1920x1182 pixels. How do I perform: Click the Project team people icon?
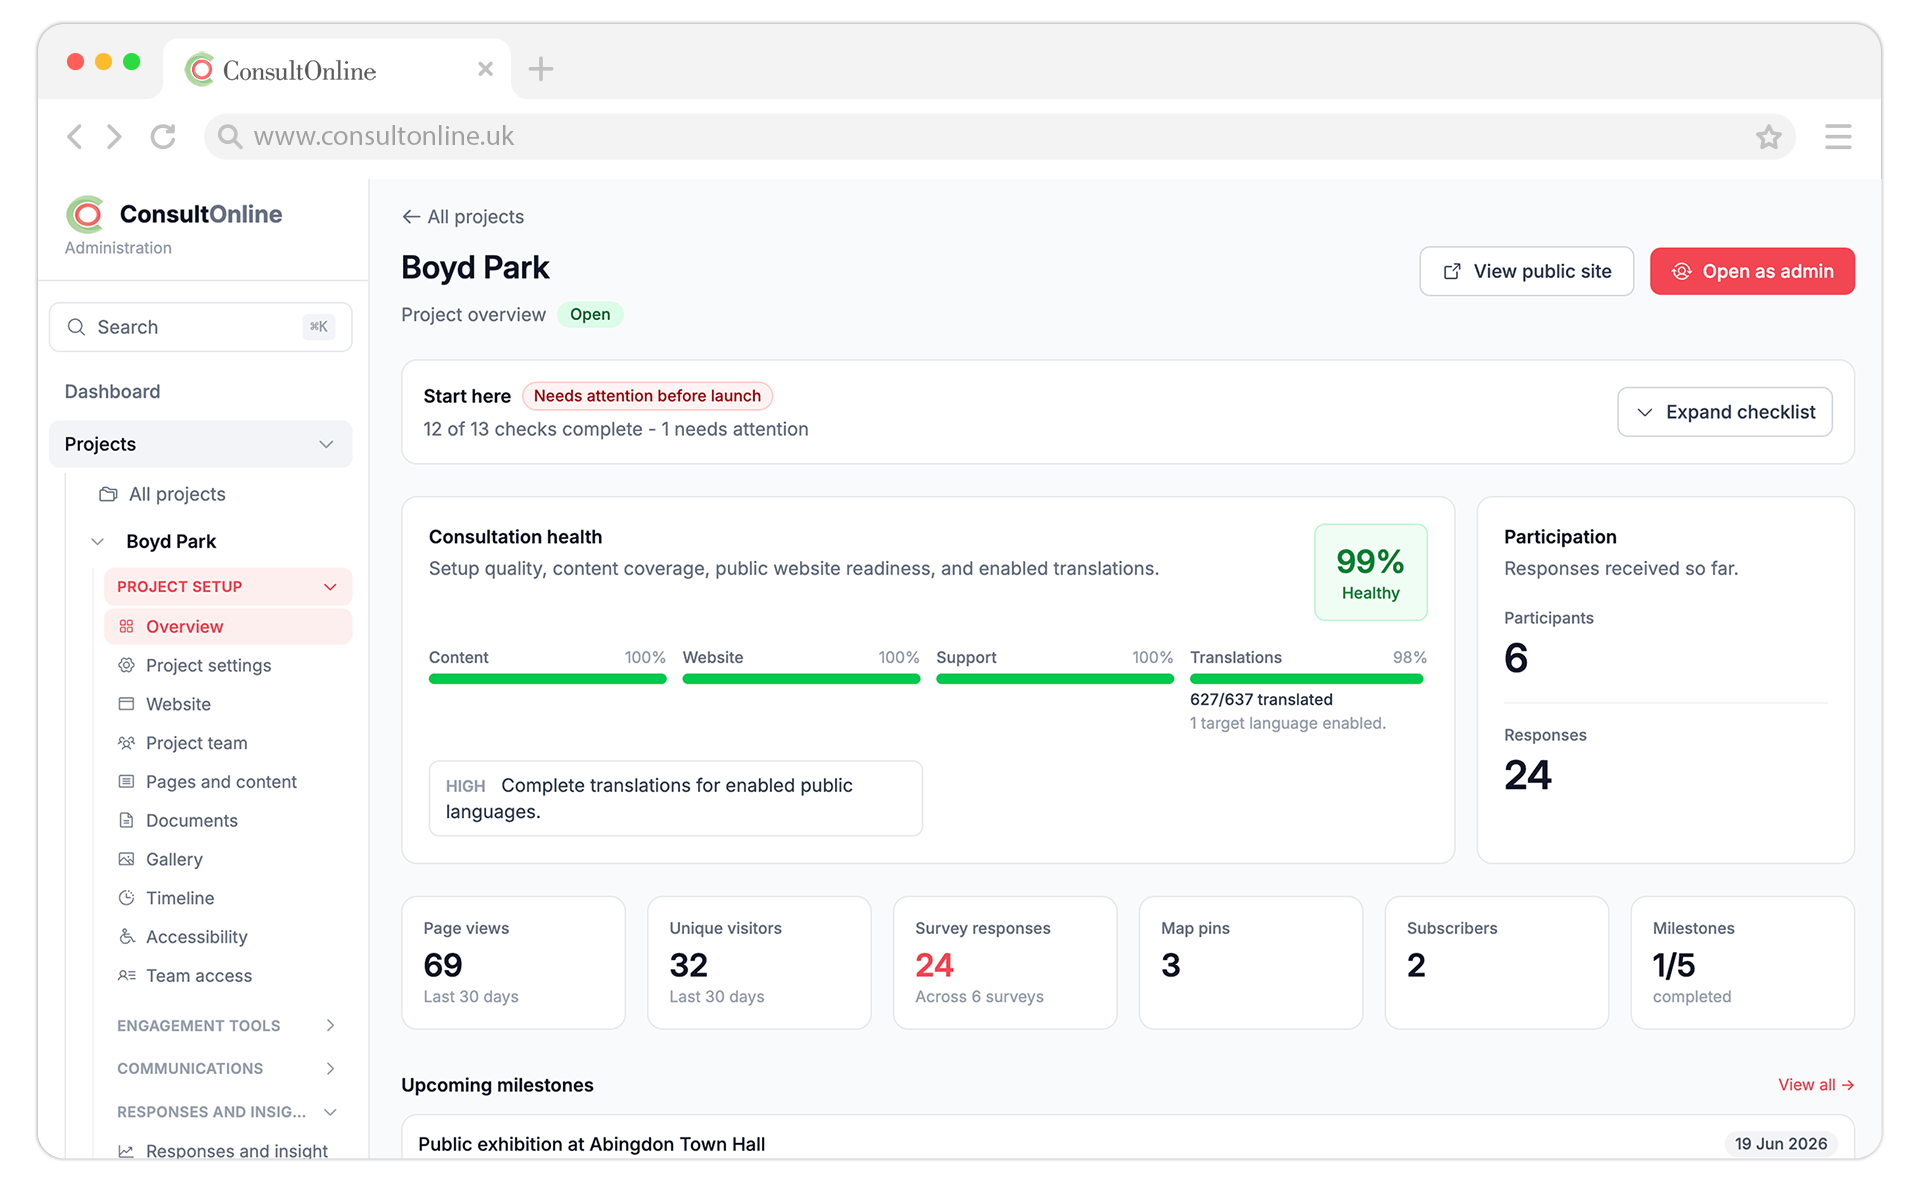point(126,743)
